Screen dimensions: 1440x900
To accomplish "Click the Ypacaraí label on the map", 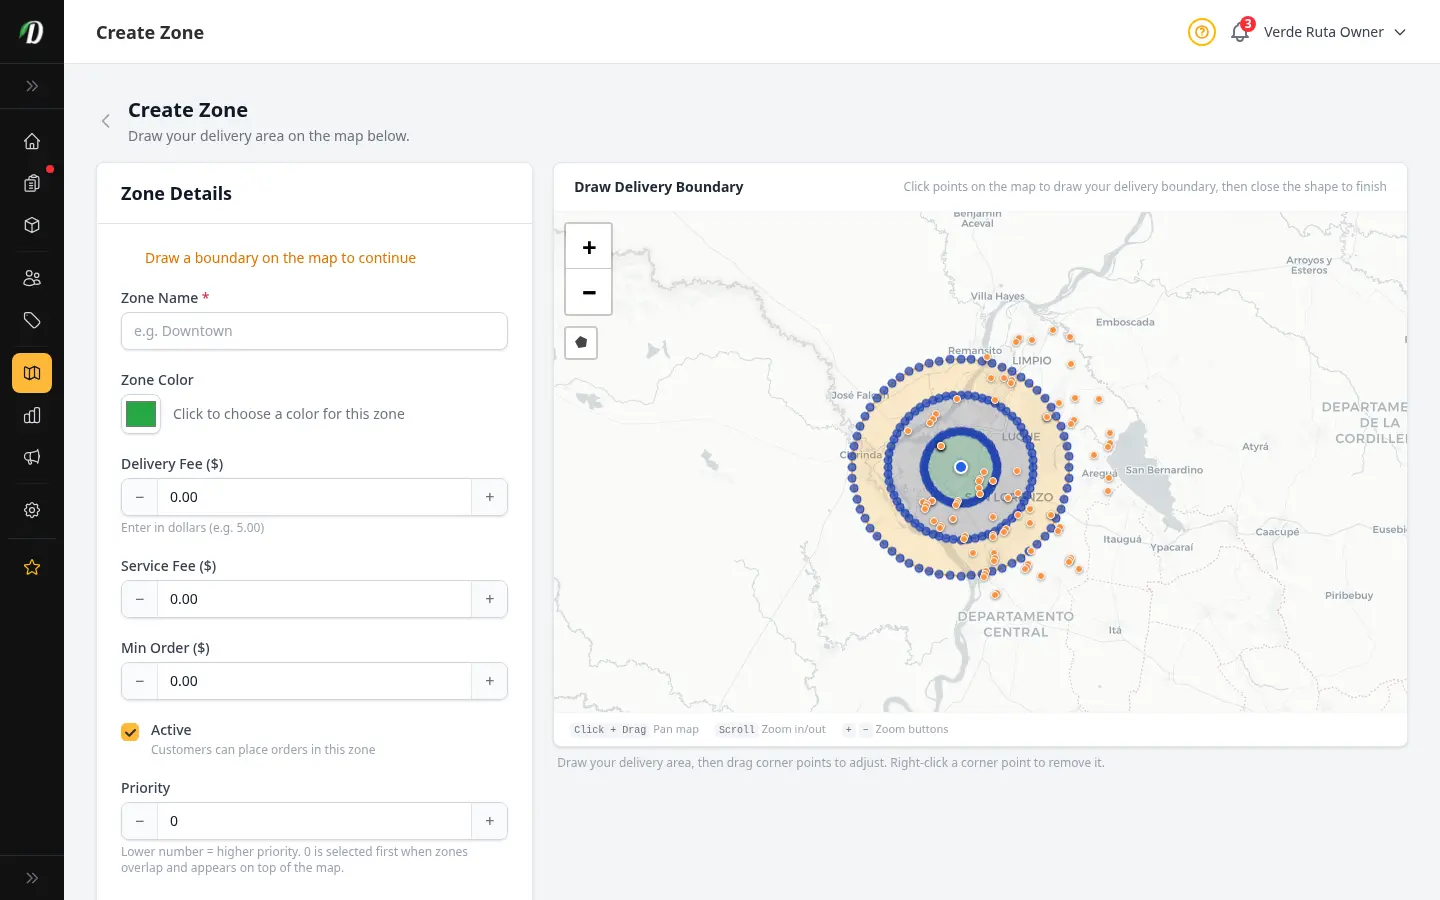I will tap(1171, 547).
